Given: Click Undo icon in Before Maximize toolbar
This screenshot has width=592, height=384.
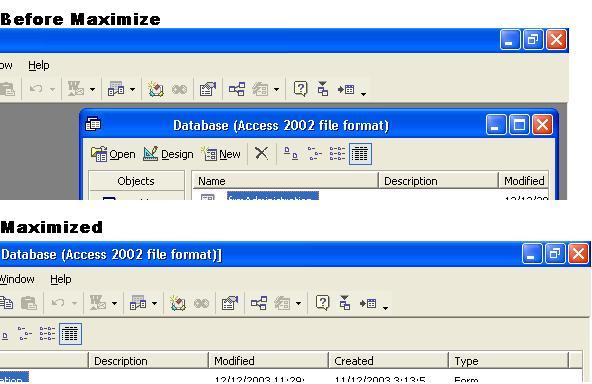Looking at the screenshot, I should tap(36, 89).
